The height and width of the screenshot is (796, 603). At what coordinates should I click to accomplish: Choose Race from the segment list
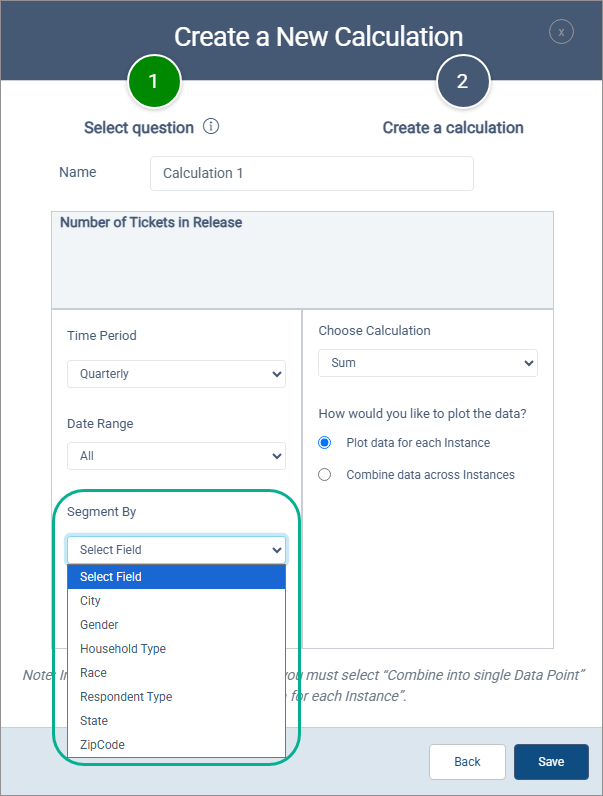click(93, 673)
